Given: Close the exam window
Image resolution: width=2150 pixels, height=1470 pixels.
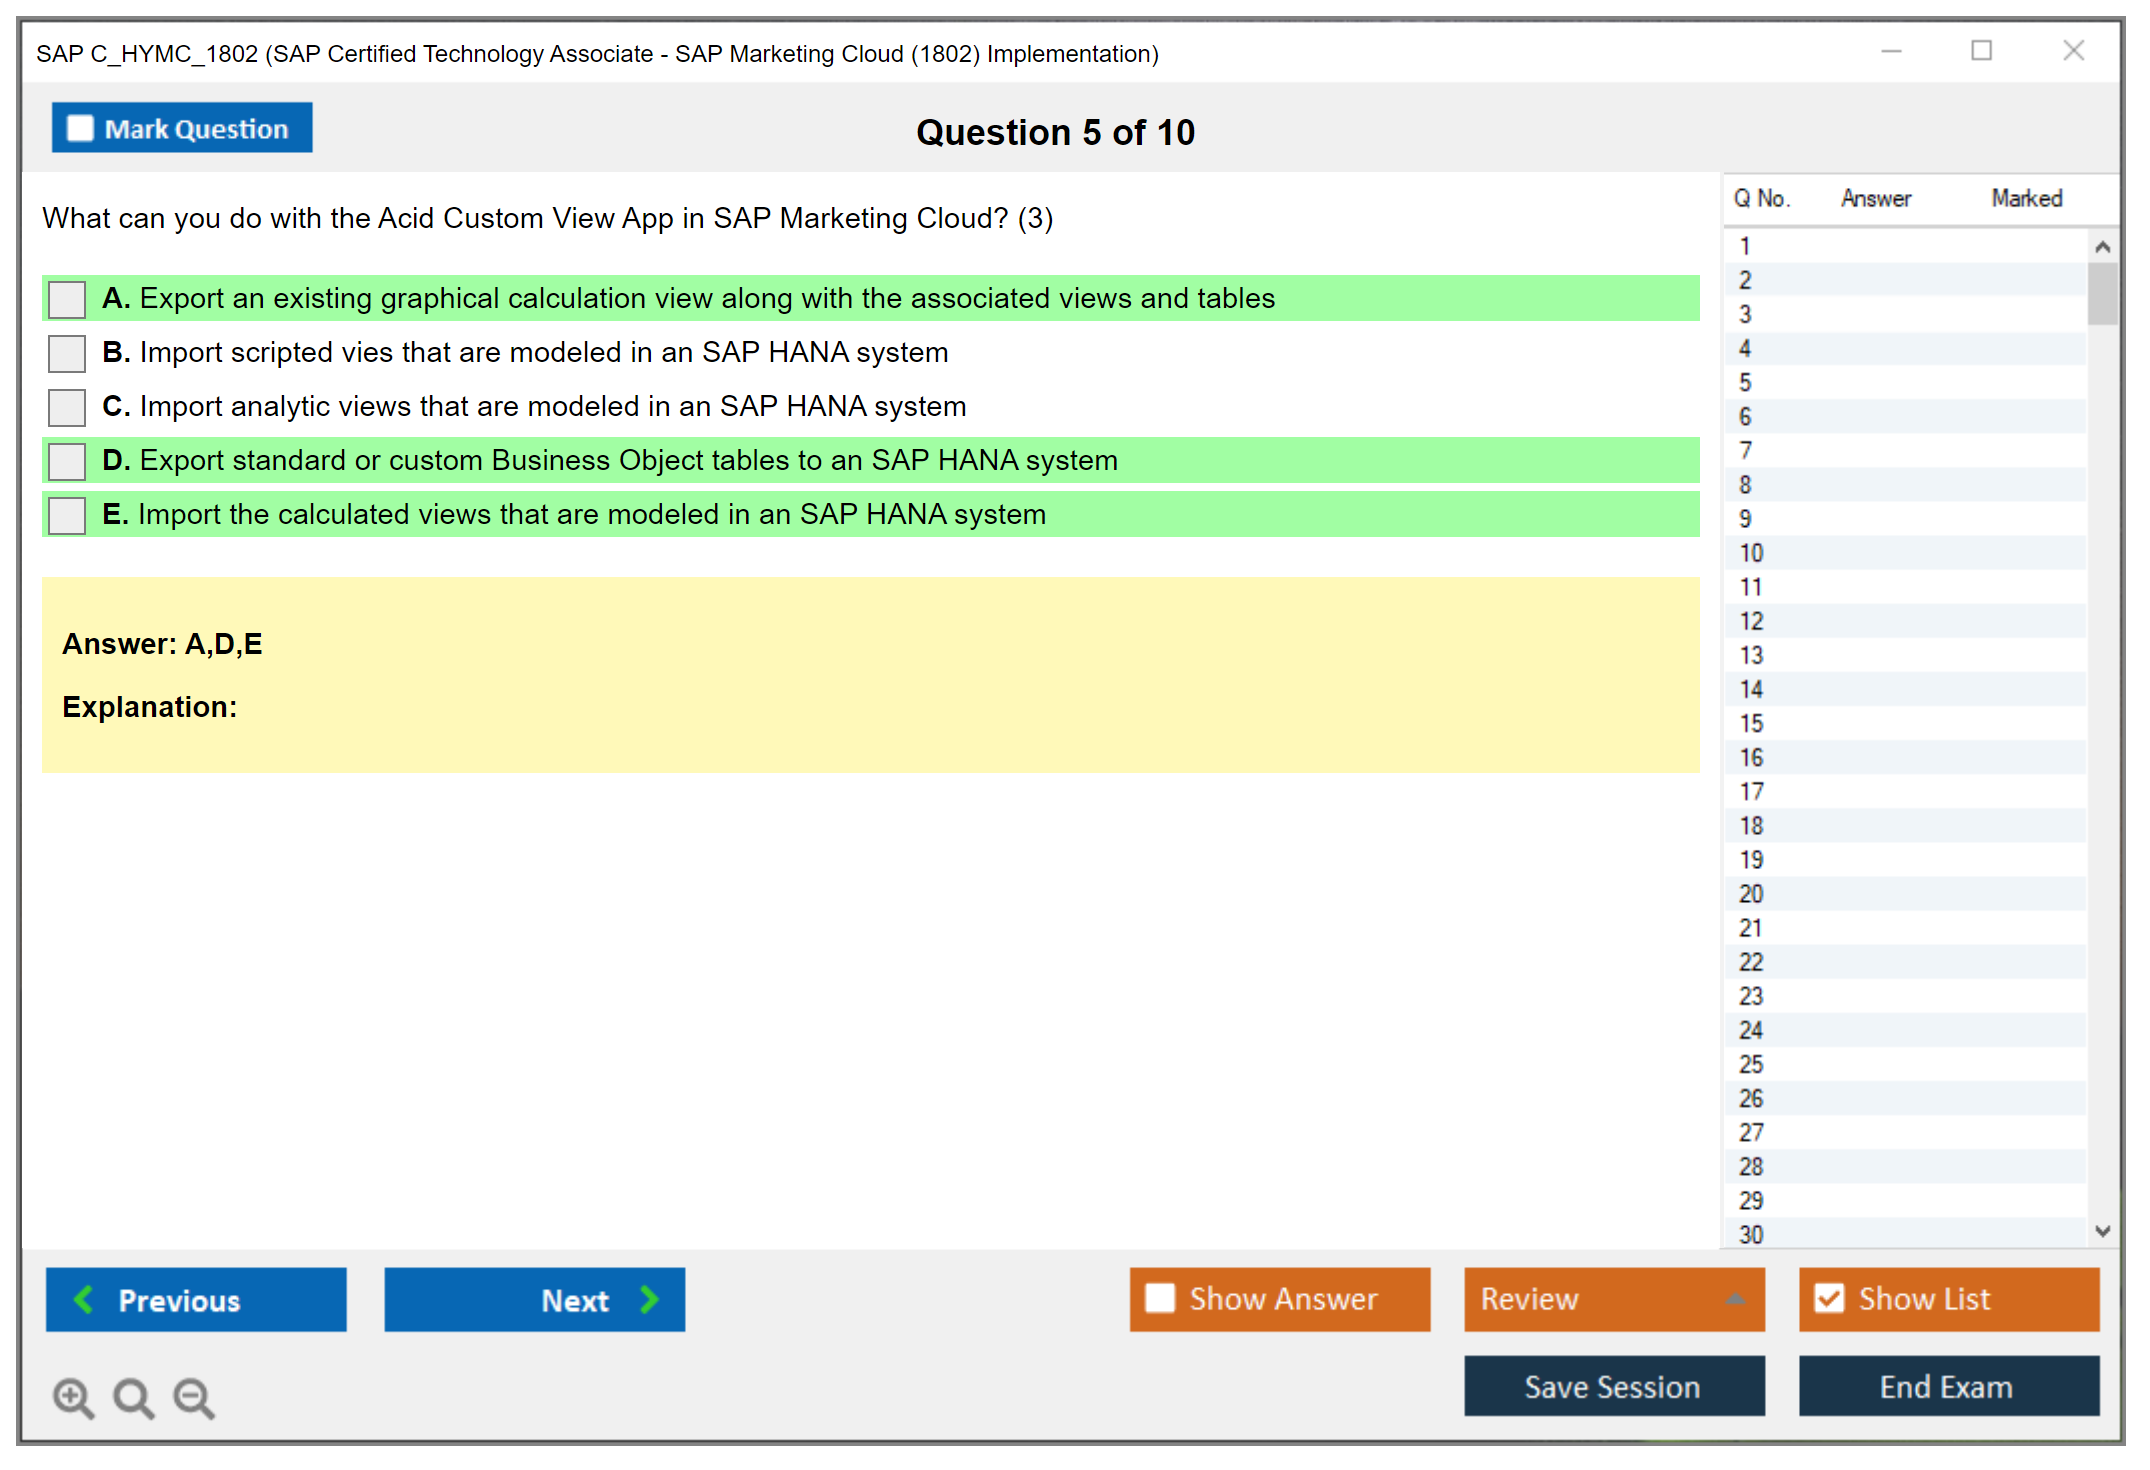Looking at the screenshot, I should [2073, 51].
